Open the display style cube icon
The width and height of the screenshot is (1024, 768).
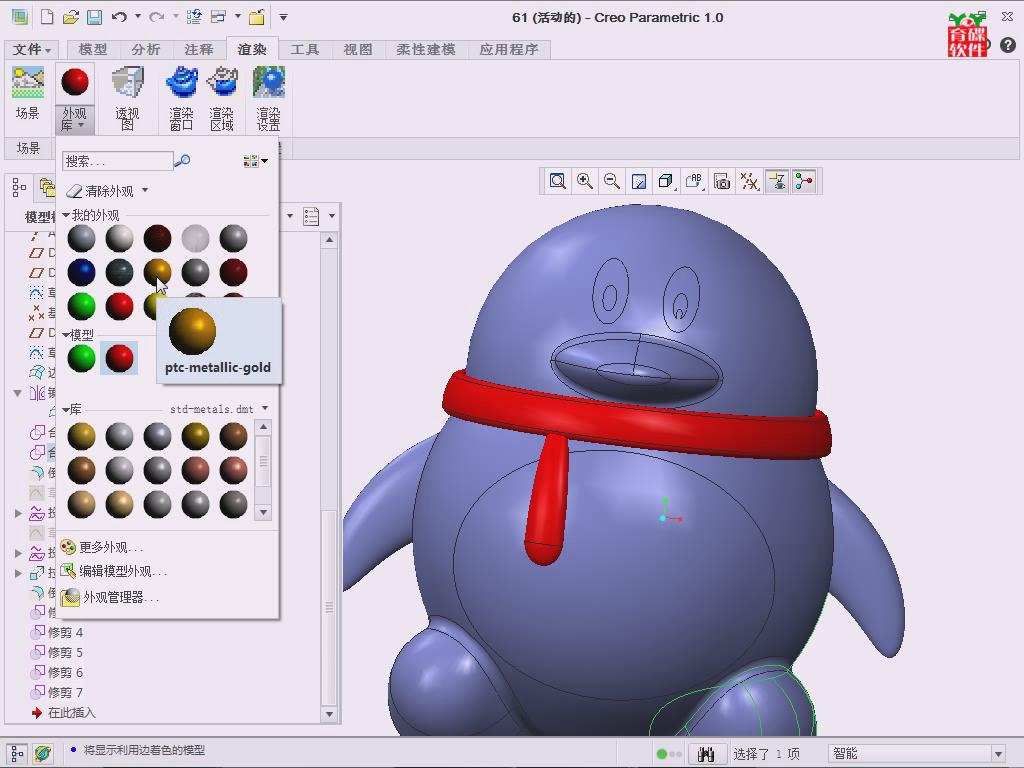[665, 181]
